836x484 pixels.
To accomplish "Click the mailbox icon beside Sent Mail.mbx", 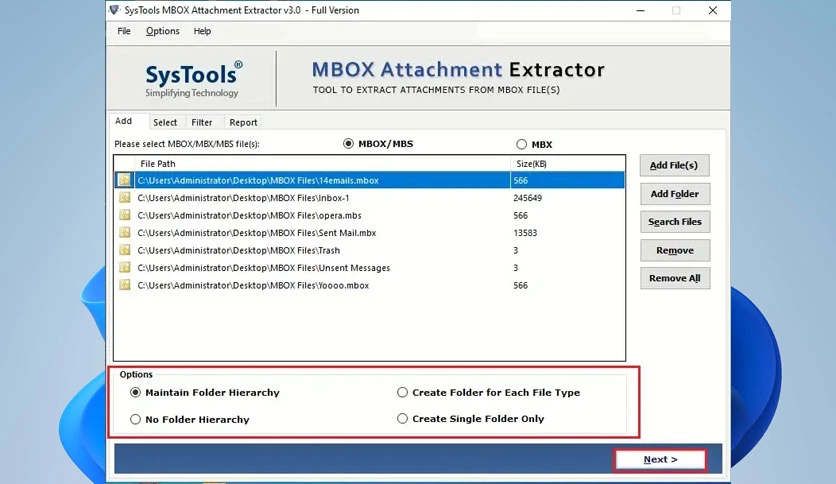I will [125, 232].
